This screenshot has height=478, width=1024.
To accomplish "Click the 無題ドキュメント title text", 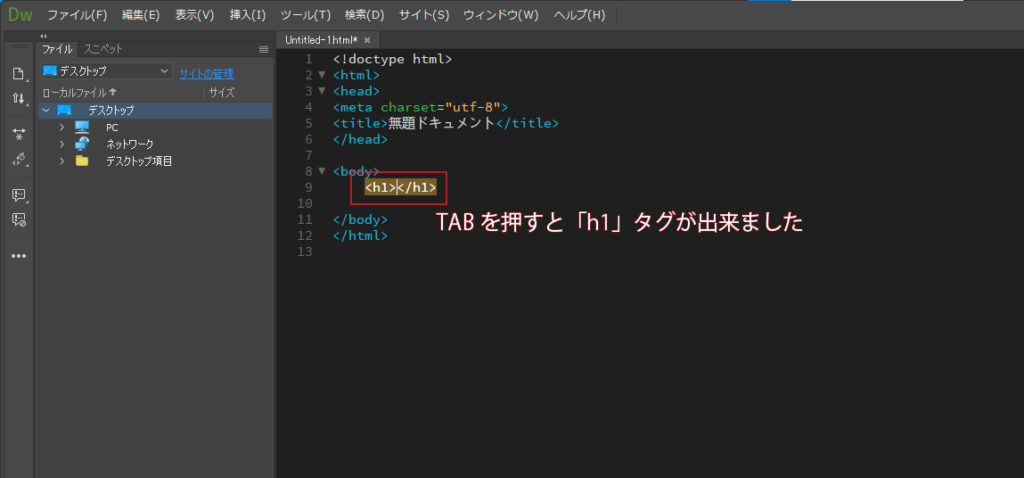I will tap(441, 123).
